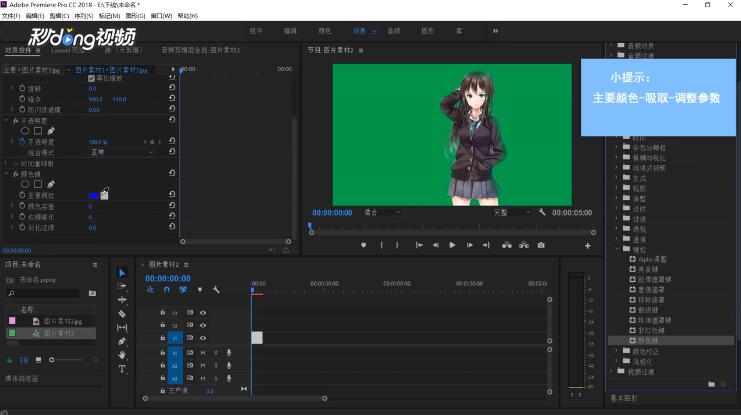Open the Window menu
This screenshot has height=415, width=741.
[x=161, y=16]
